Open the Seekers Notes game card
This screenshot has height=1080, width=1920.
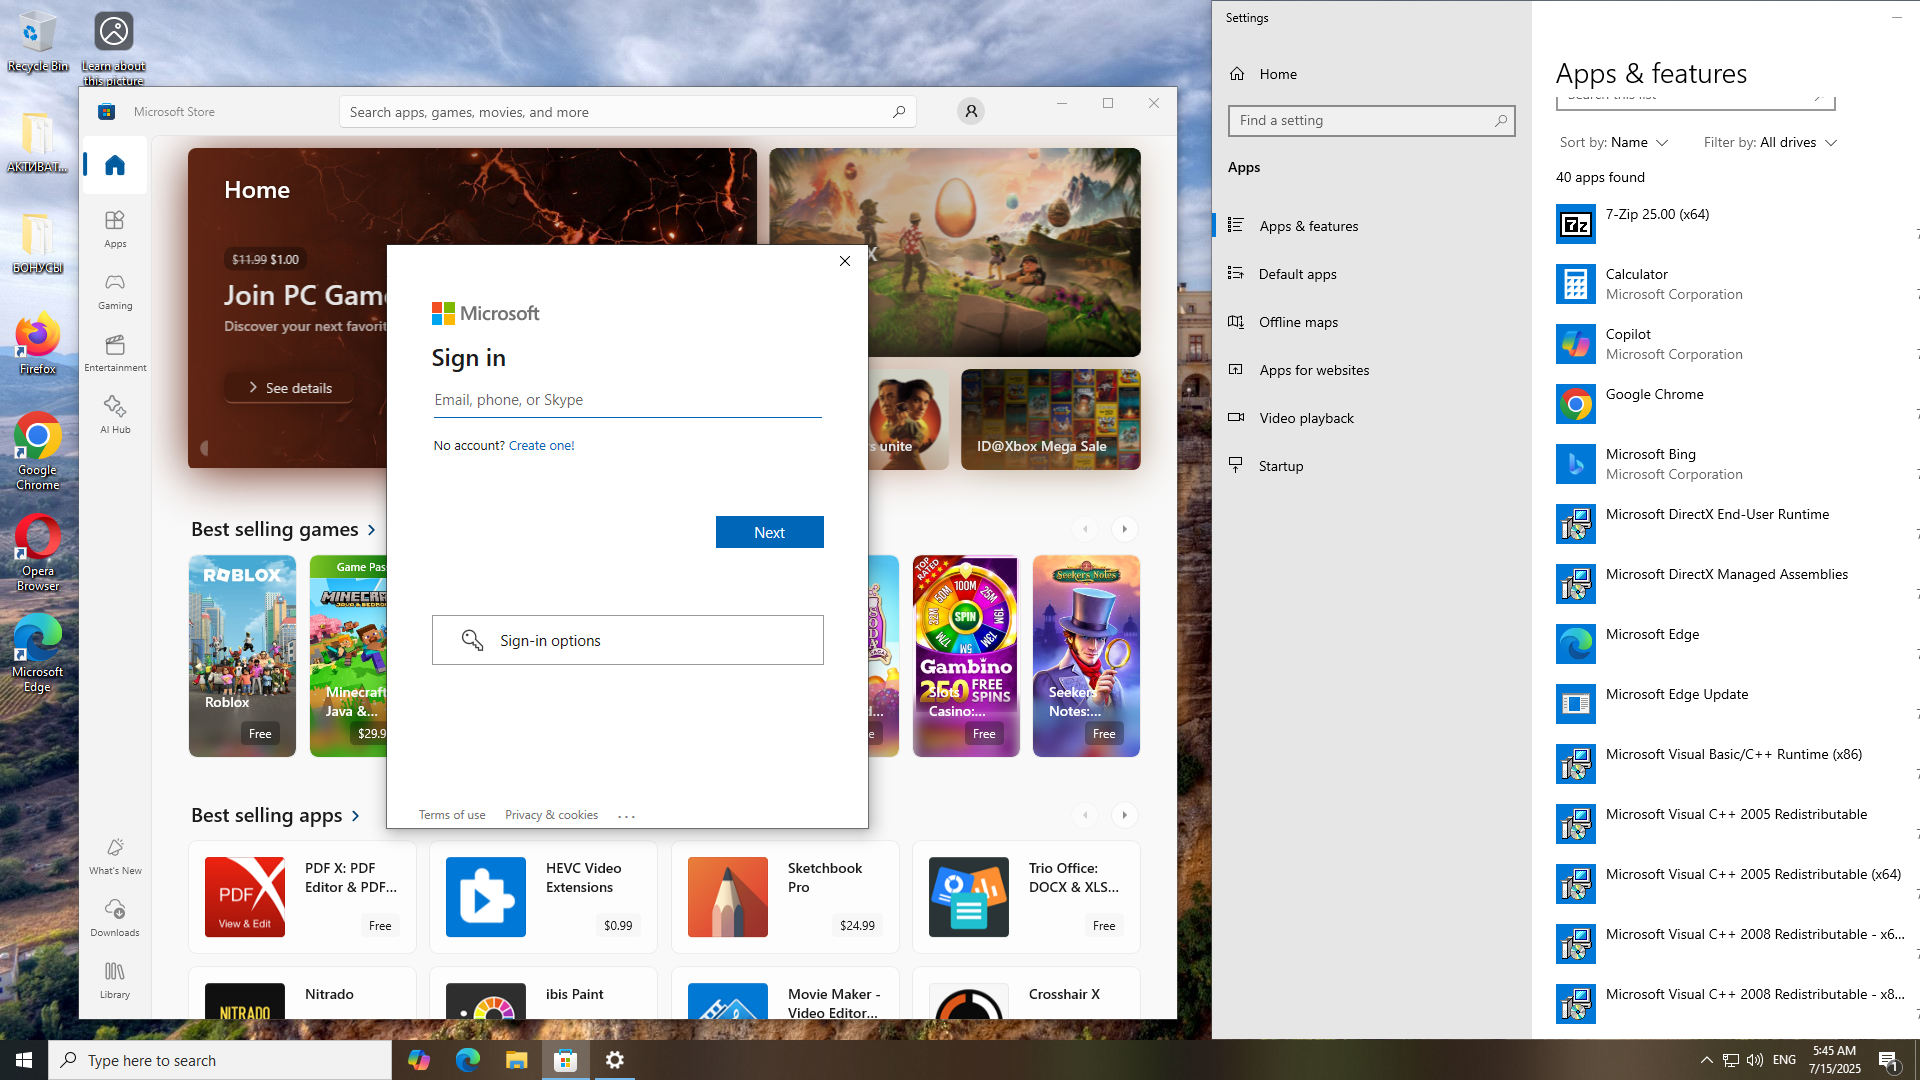coord(1086,656)
